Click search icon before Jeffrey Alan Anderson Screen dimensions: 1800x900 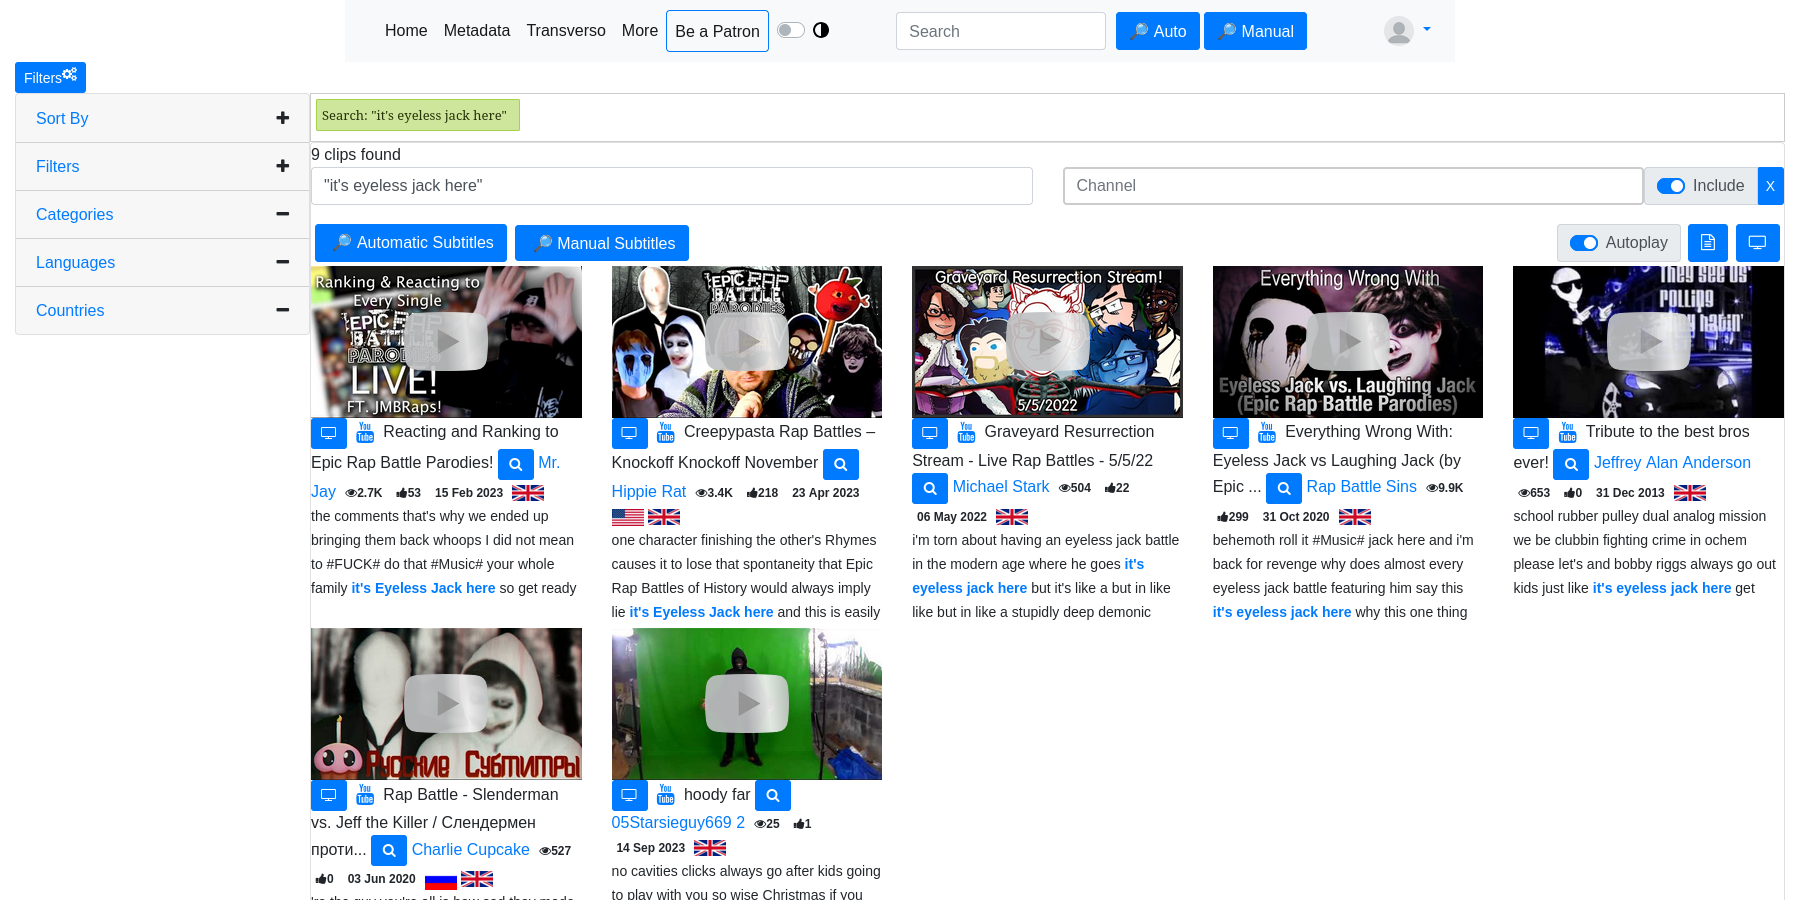tap(1570, 464)
